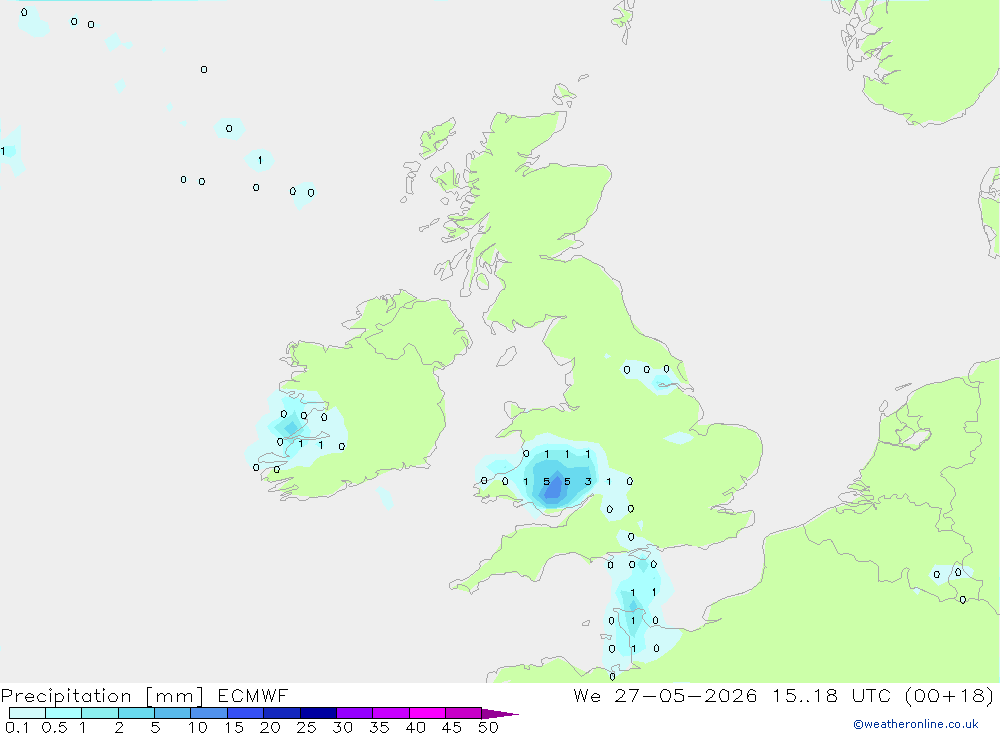1000x733 pixels.
Task: Click the '3' precipitation value over Wales
Action: pyautogui.click(x=588, y=482)
